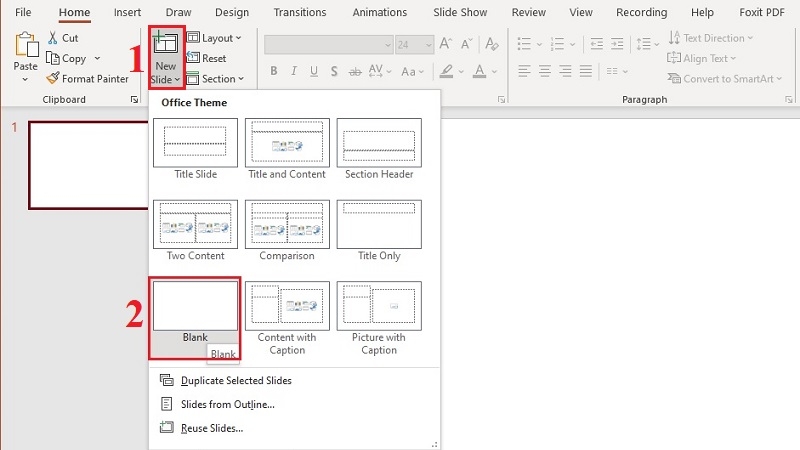
Task: Choose the Two Content layout
Action: pos(195,230)
